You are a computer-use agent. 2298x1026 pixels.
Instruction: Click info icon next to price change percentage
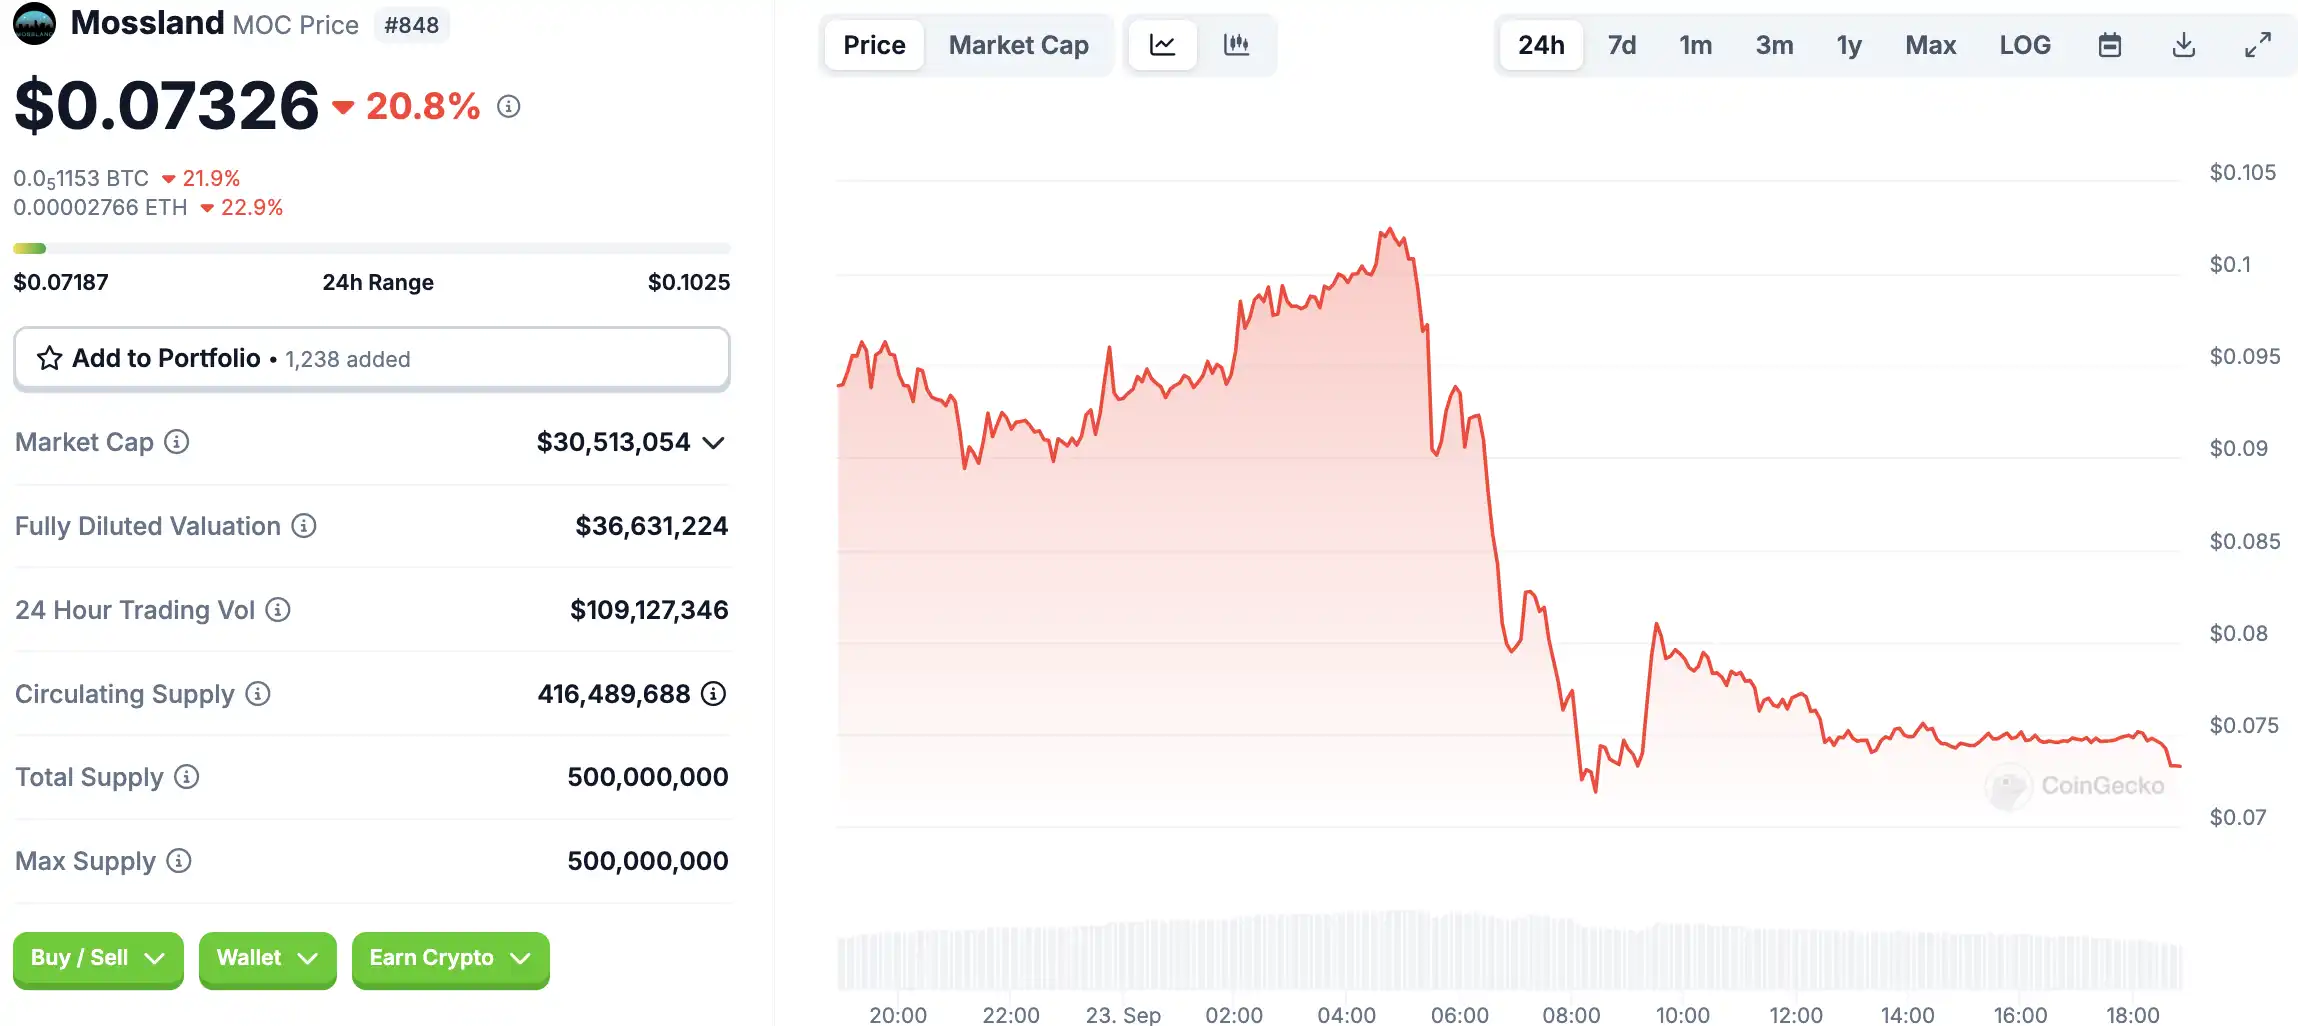509,106
